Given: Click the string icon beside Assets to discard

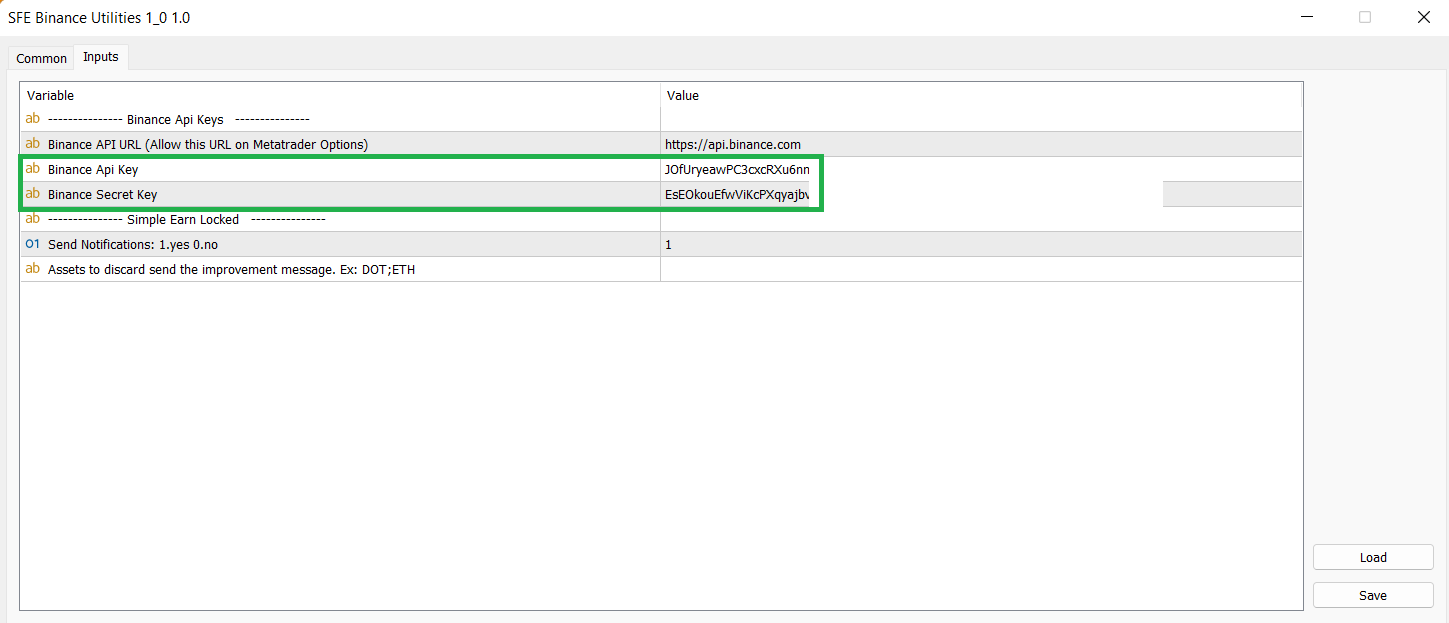Looking at the screenshot, I should click(33, 269).
